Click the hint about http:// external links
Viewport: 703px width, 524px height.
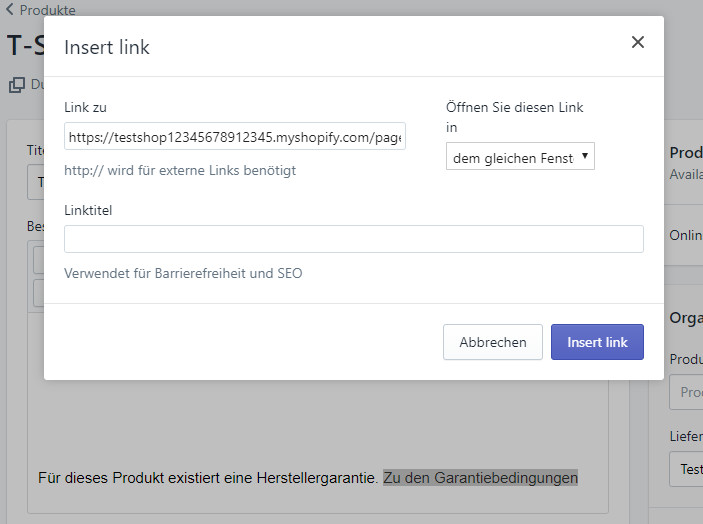coord(180,170)
